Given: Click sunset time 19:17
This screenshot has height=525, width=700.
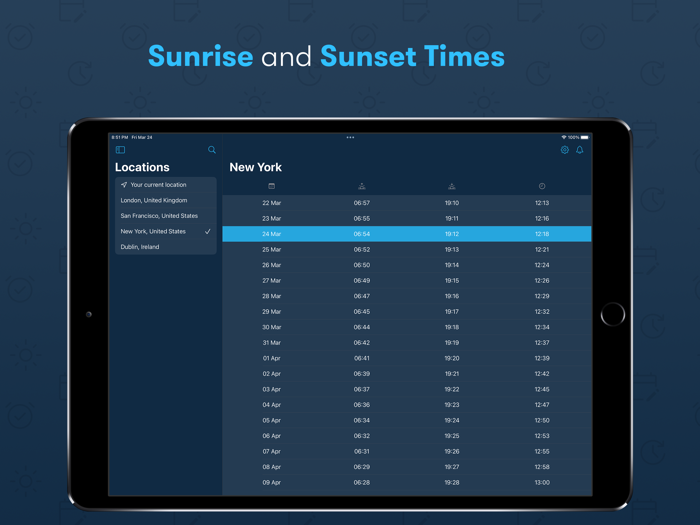Looking at the screenshot, I should tap(452, 312).
